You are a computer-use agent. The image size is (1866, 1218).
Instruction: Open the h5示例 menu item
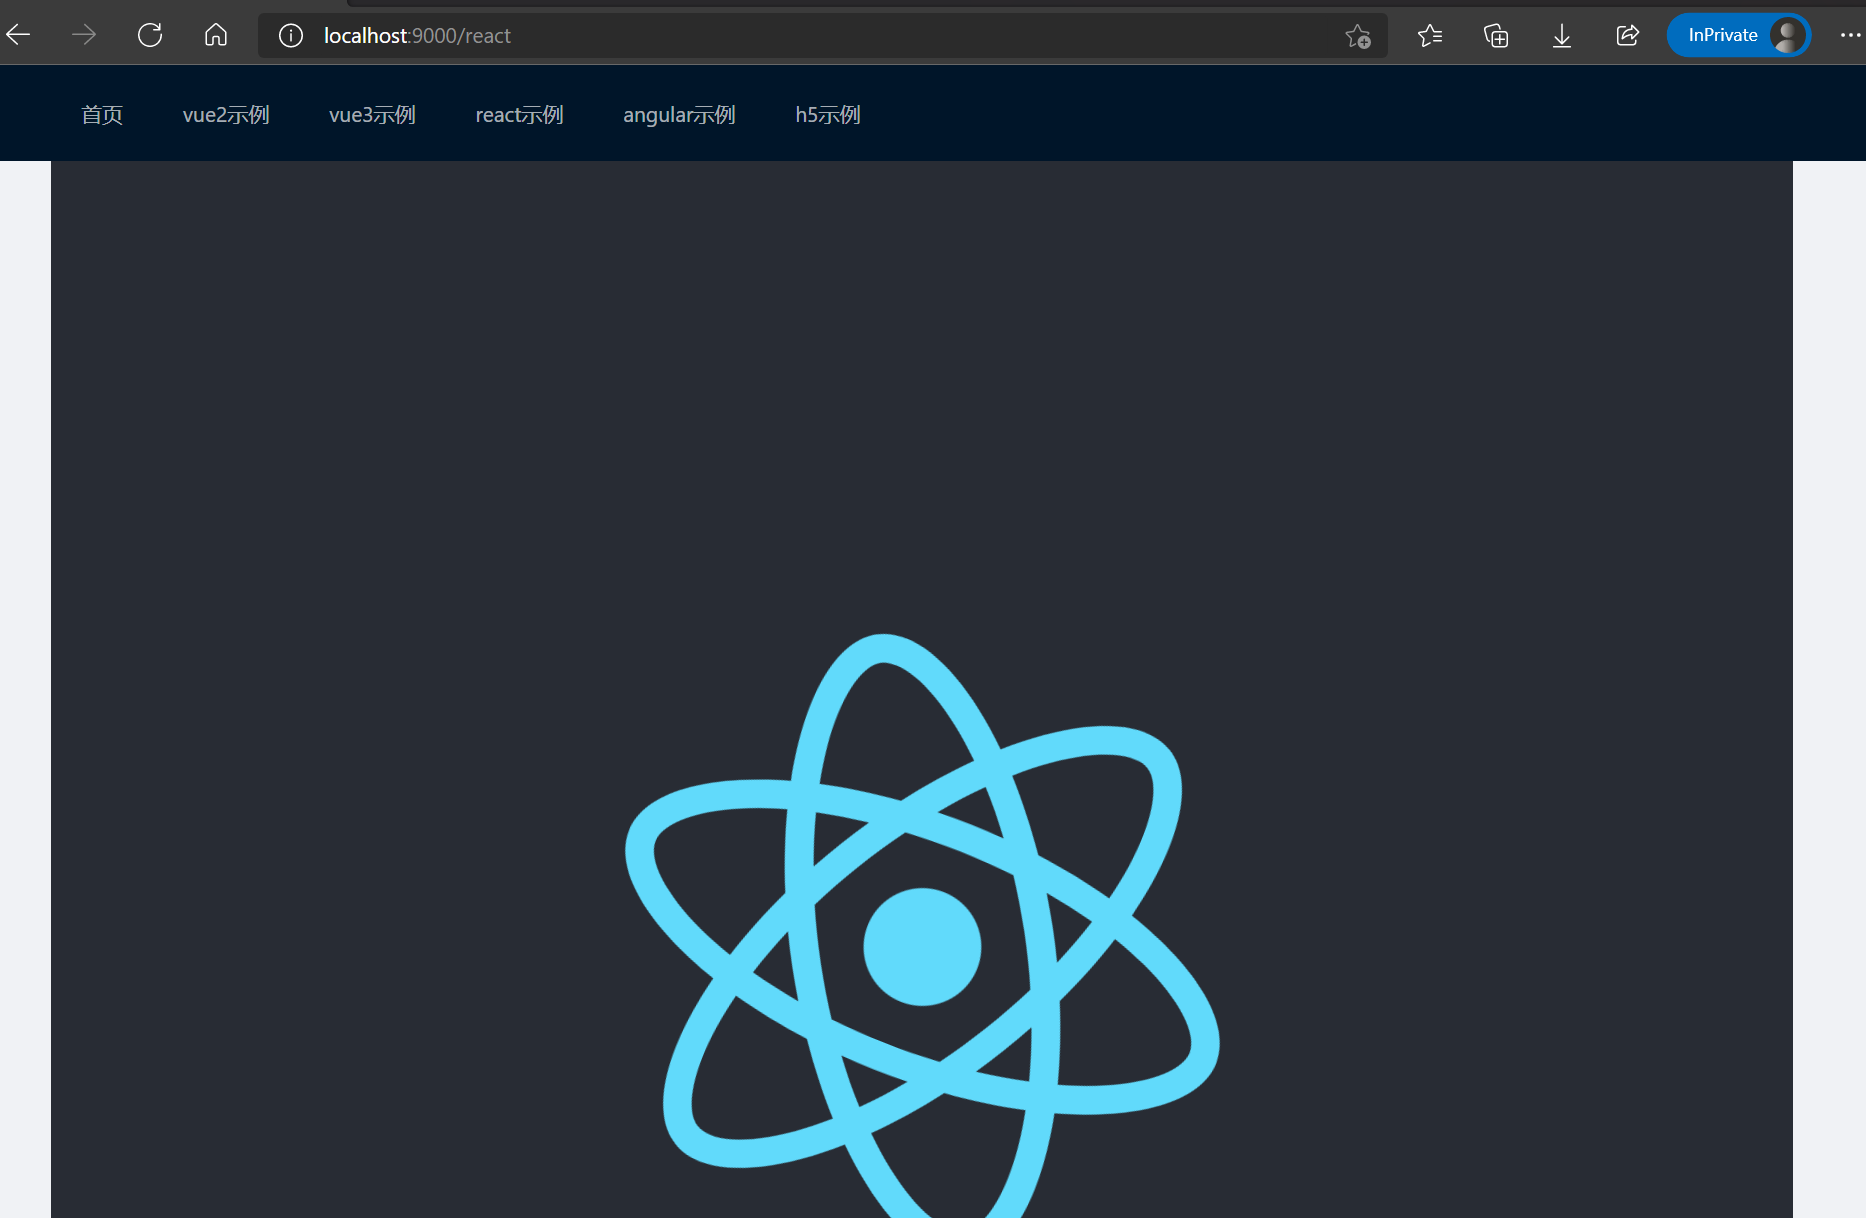tap(828, 115)
